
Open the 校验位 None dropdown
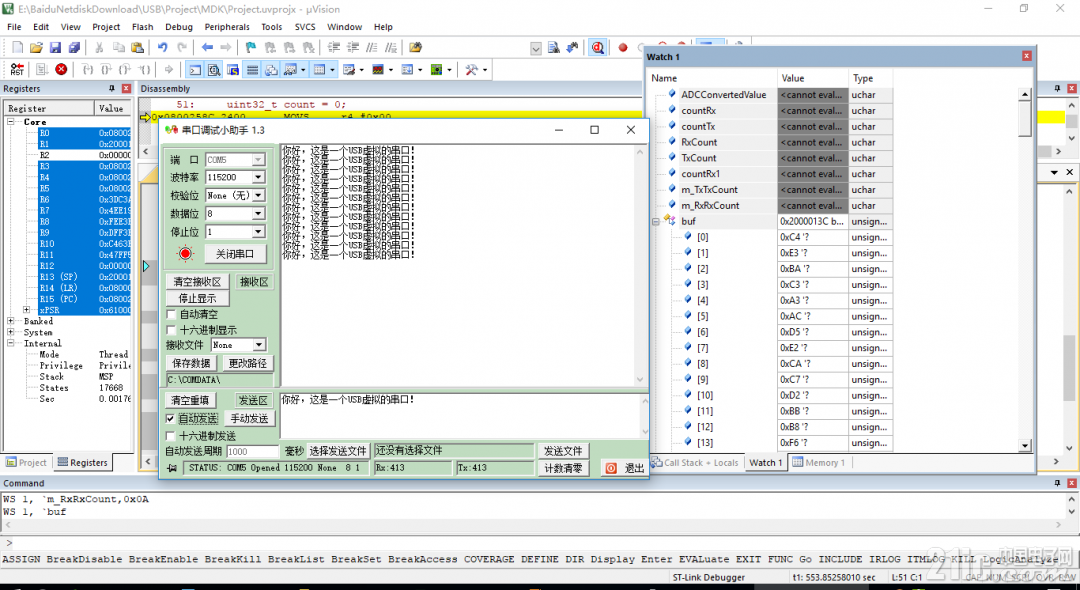click(258, 196)
